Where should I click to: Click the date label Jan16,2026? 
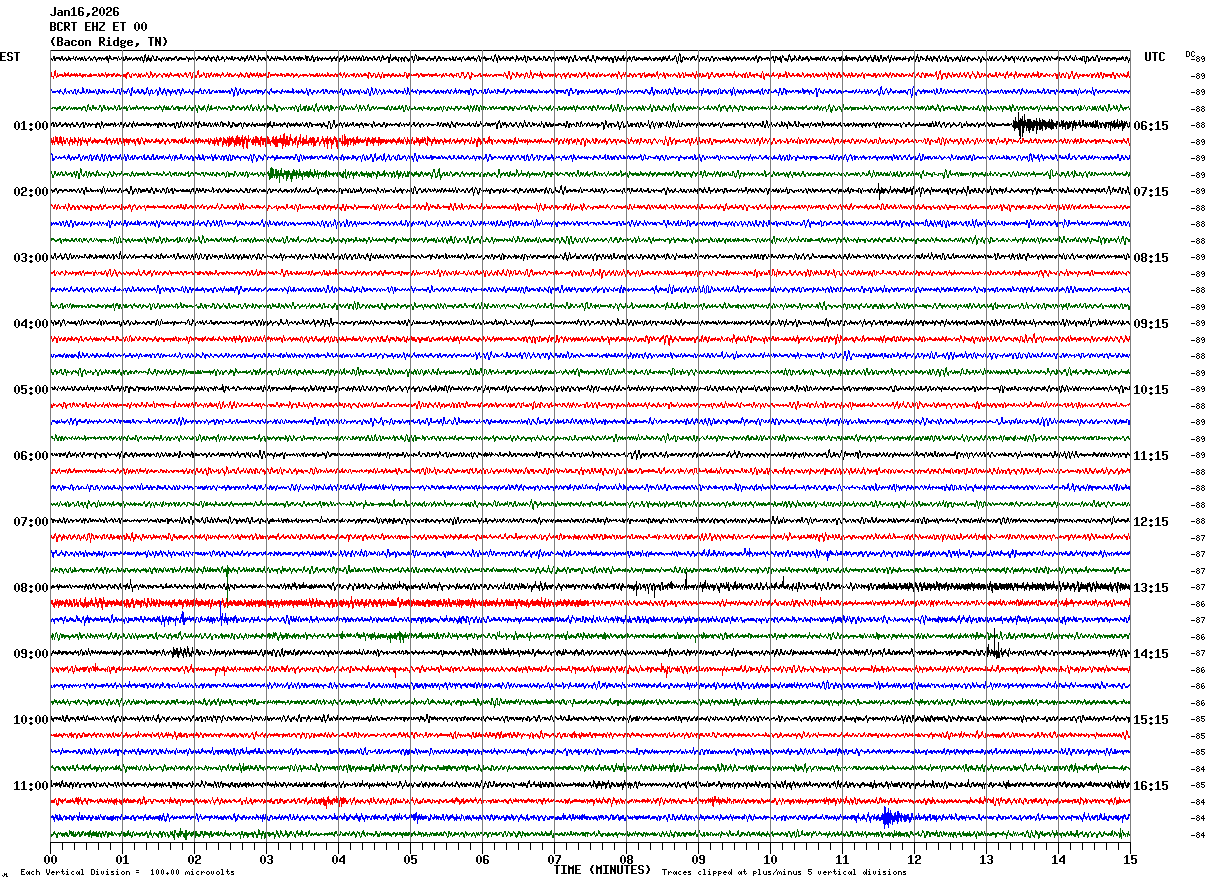tap(84, 12)
